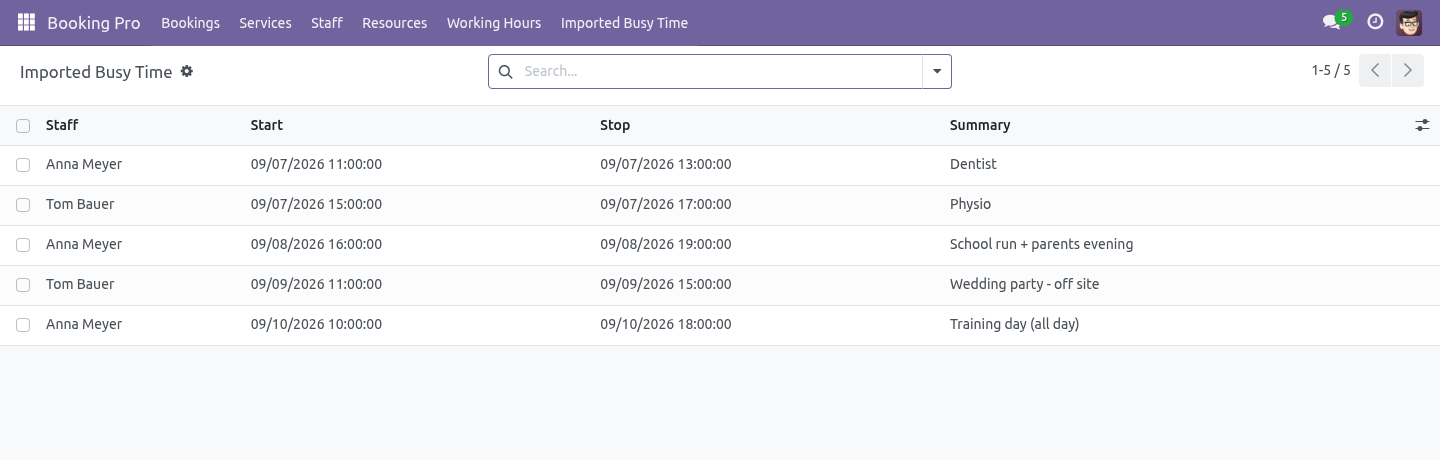Click start time 09/07/2026 11:00:00
Image resolution: width=1440 pixels, height=460 pixels.
[x=316, y=164]
